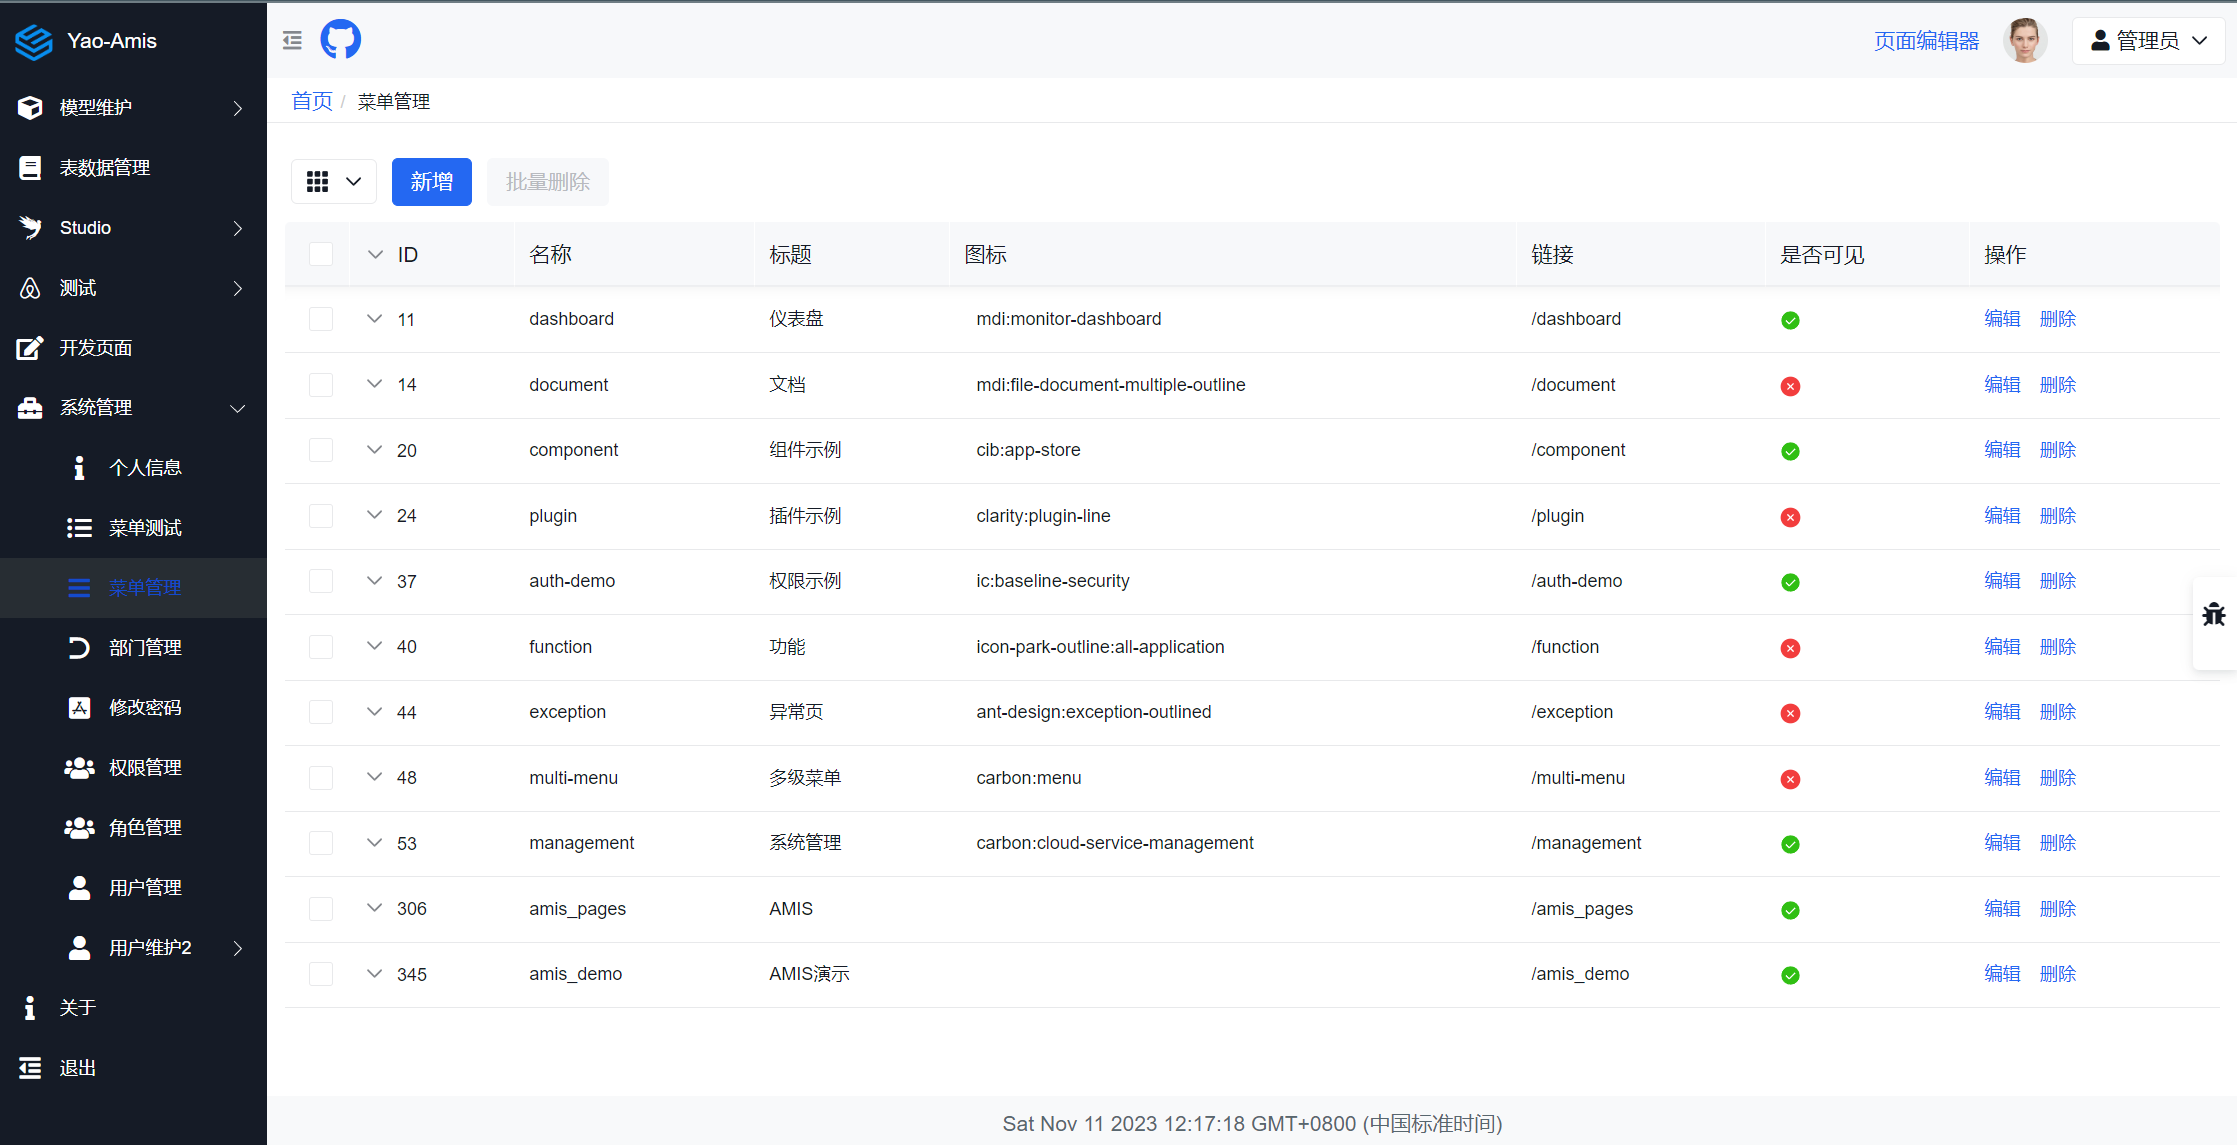The image size is (2237, 1145).
Task: Click the bug debug icon
Action: pyautogui.click(x=2213, y=614)
